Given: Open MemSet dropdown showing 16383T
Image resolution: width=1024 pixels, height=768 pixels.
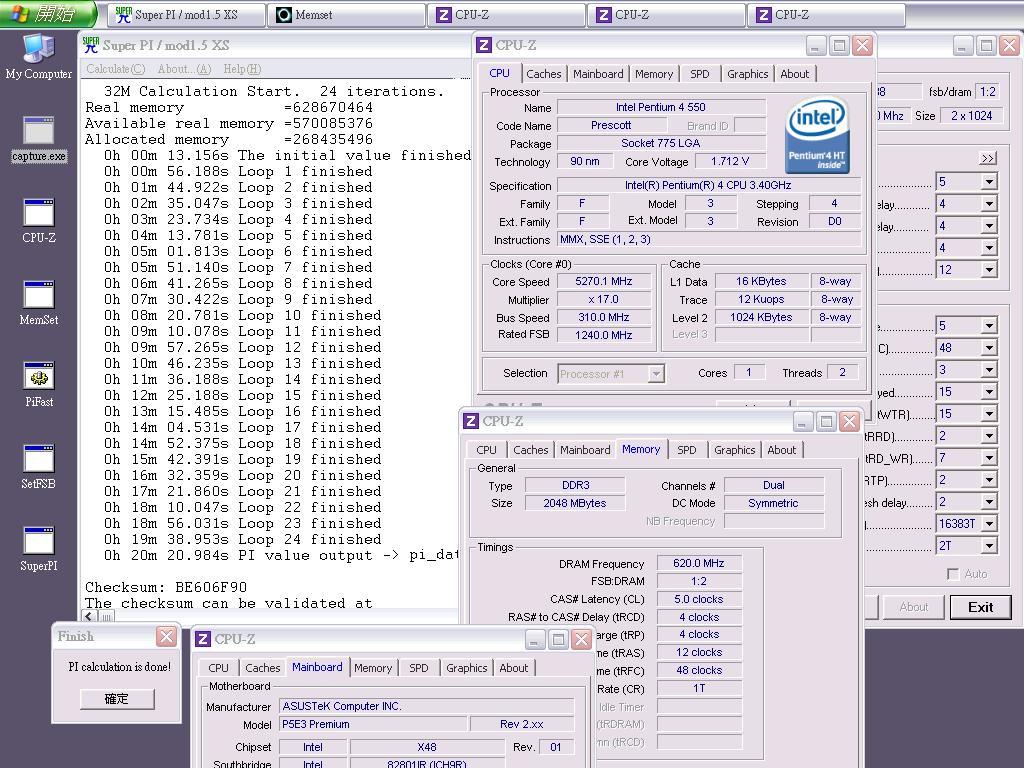Looking at the screenshot, I should coord(967,524).
